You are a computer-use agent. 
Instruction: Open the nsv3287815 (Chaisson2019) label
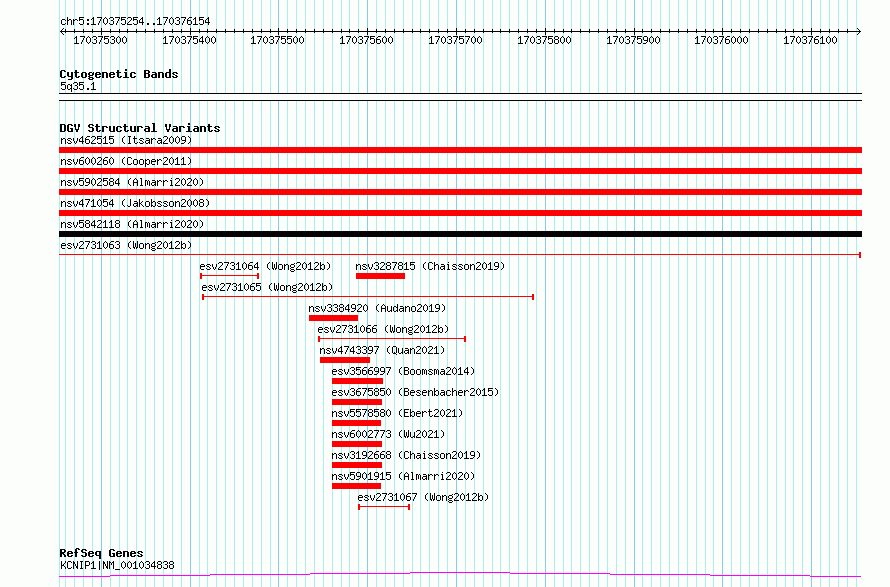tap(430, 266)
